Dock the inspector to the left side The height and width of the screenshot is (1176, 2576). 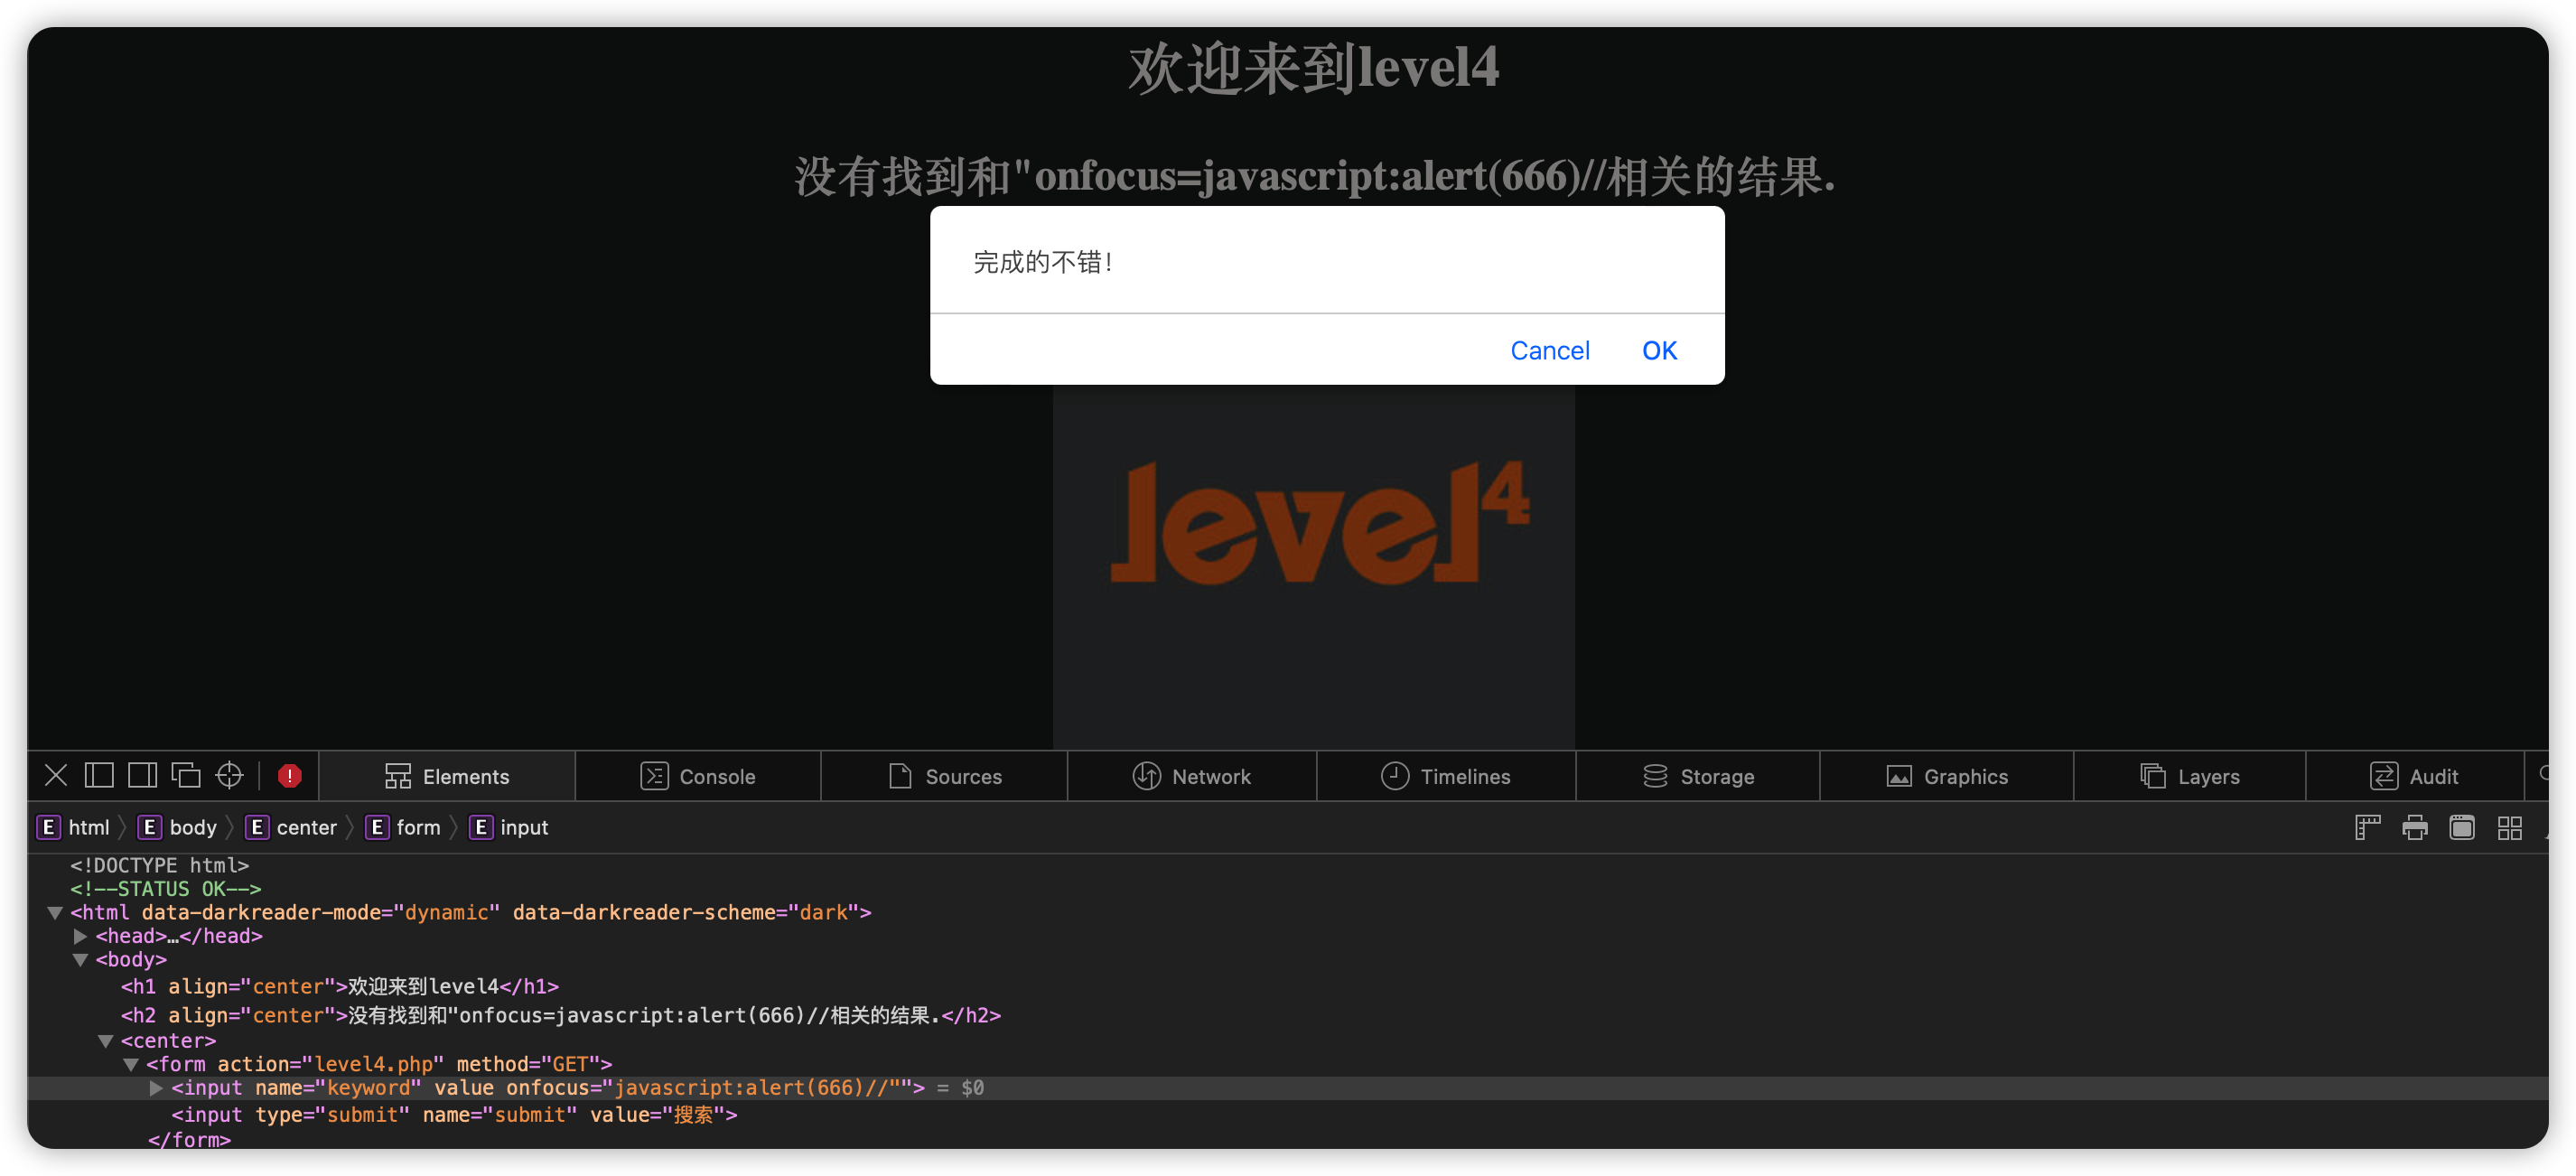tap(99, 775)
